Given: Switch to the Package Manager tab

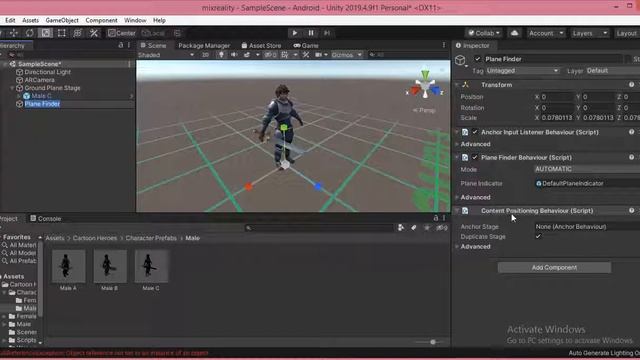Looking at the screenshot, I should tap(204, 45).
